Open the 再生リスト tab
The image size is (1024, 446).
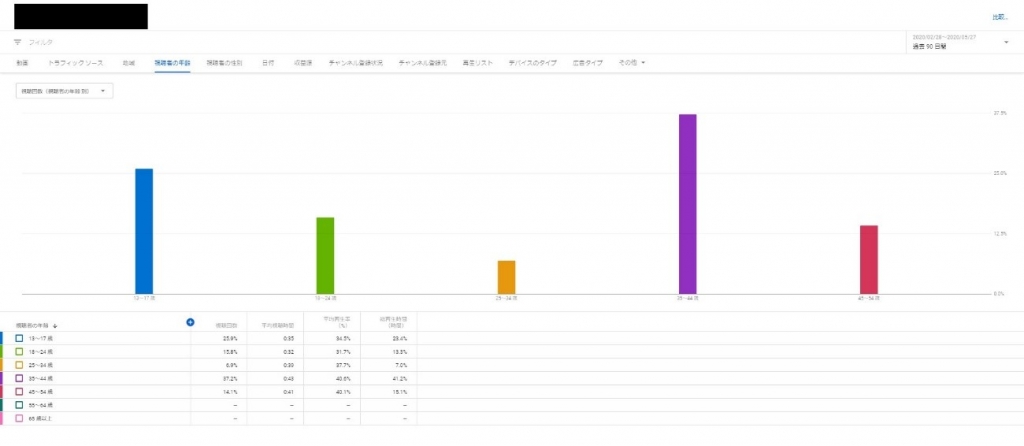click(477, 62)
